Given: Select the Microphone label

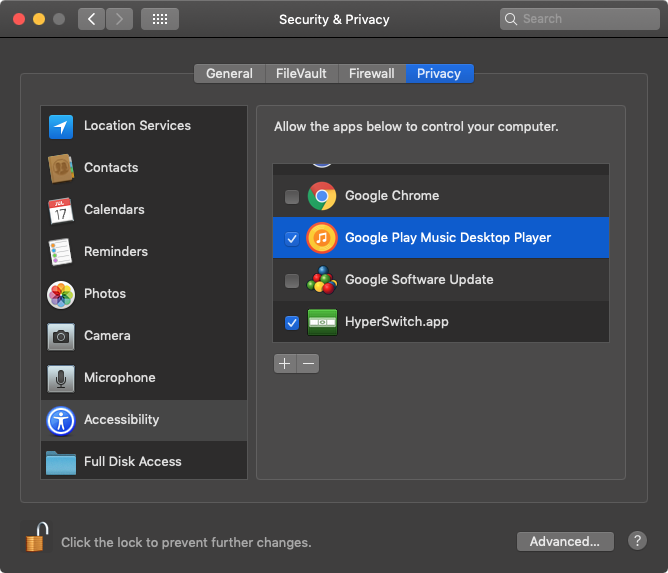Looking at the screenshot, I should click(120, 377).
